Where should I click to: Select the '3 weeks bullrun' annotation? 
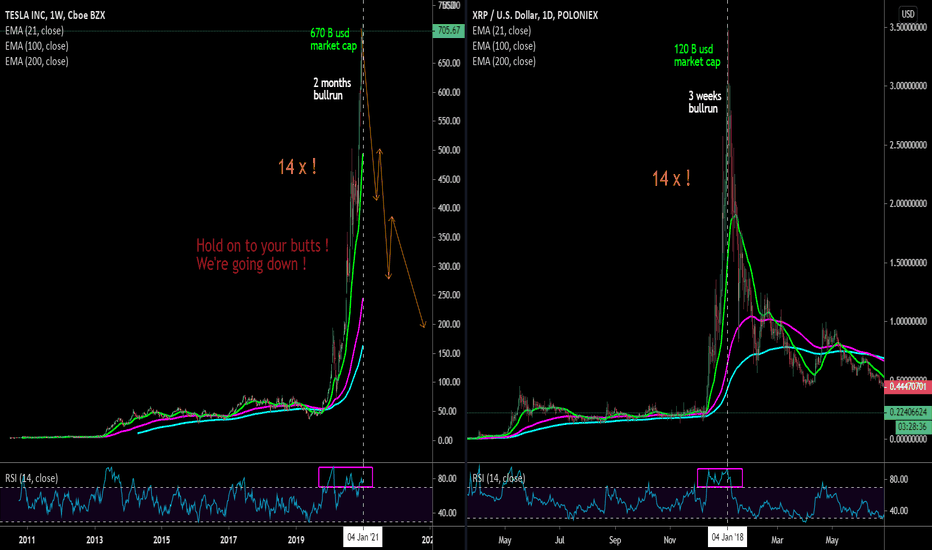coord(704,102)
